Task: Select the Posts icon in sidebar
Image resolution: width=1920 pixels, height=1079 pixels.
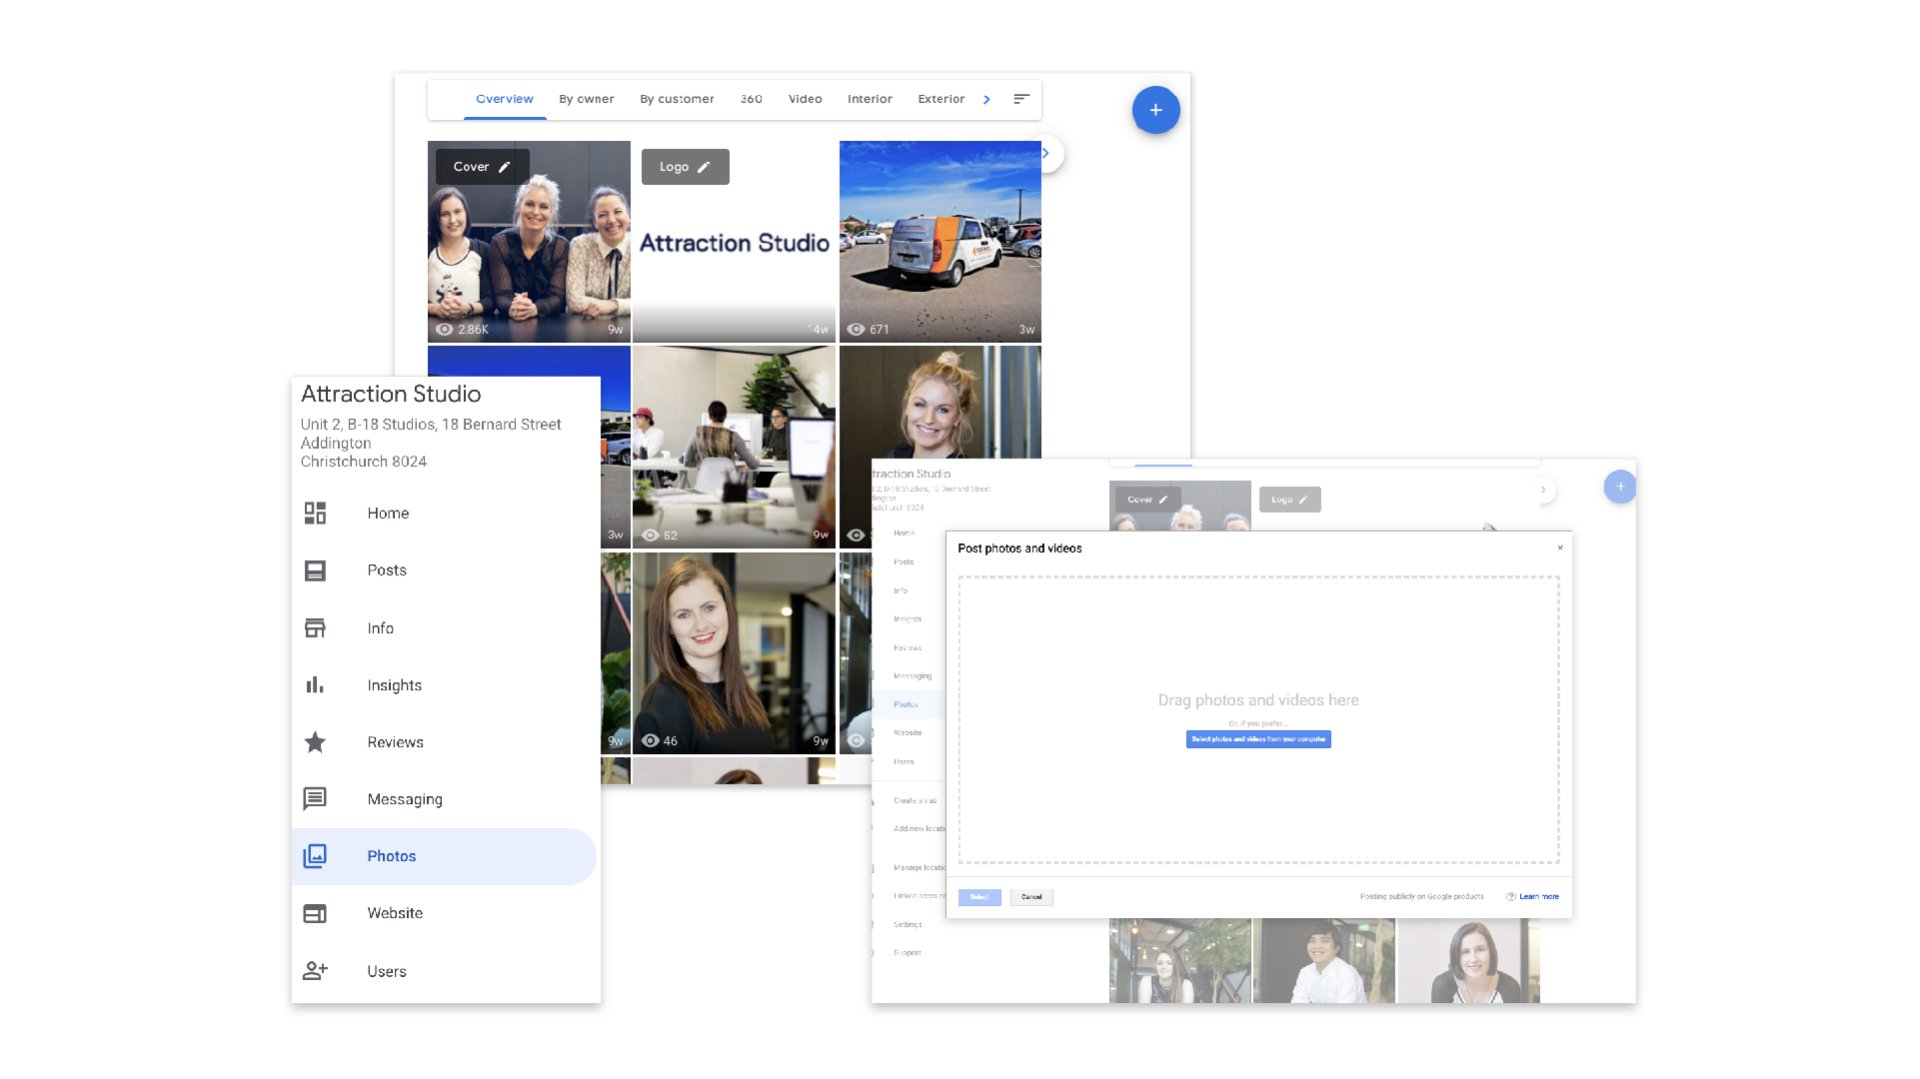Action: click(x=315, y=570)
